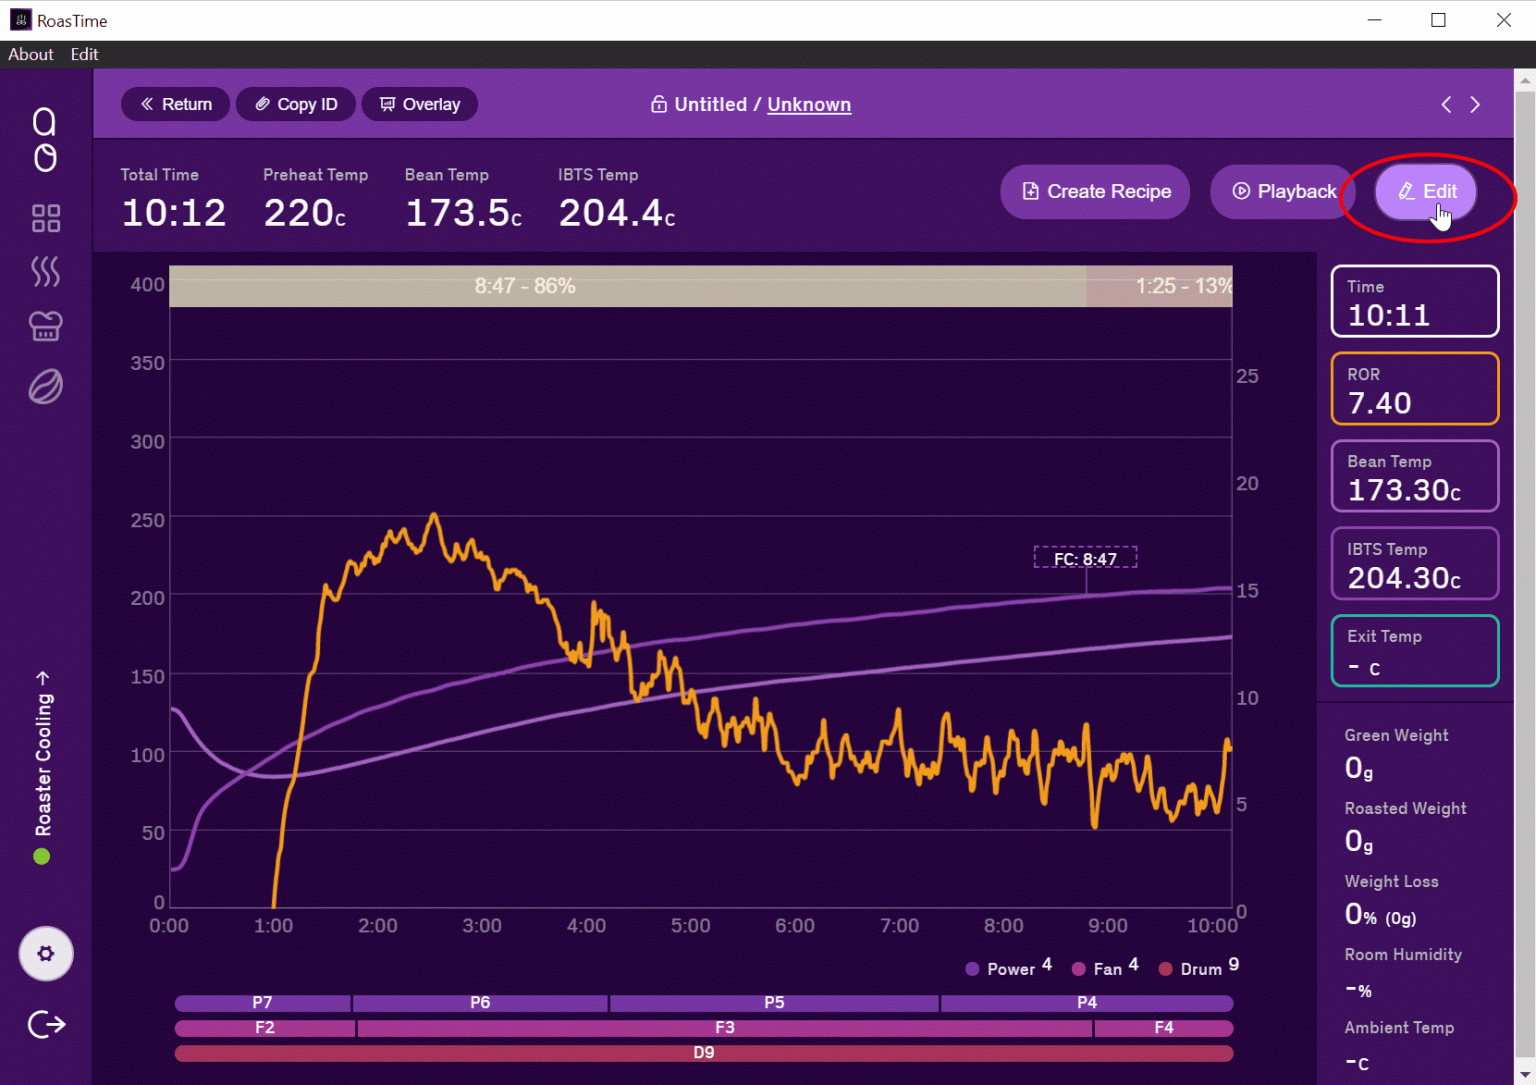
Task: Go to next roast with right chevron
Action: (x=1475, y=104)
